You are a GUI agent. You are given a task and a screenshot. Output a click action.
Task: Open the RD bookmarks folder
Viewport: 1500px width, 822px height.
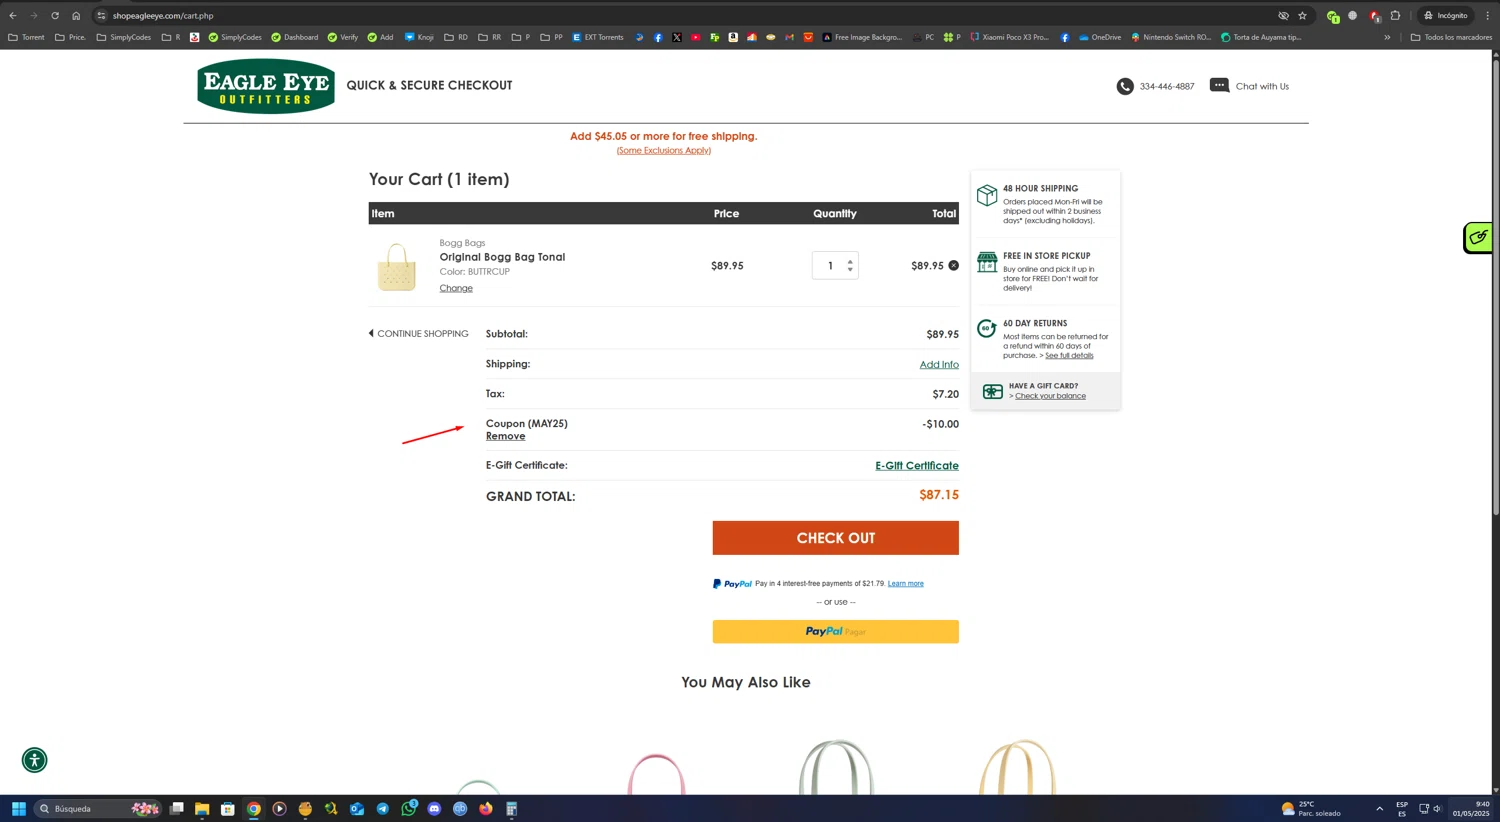click(456, 37)
